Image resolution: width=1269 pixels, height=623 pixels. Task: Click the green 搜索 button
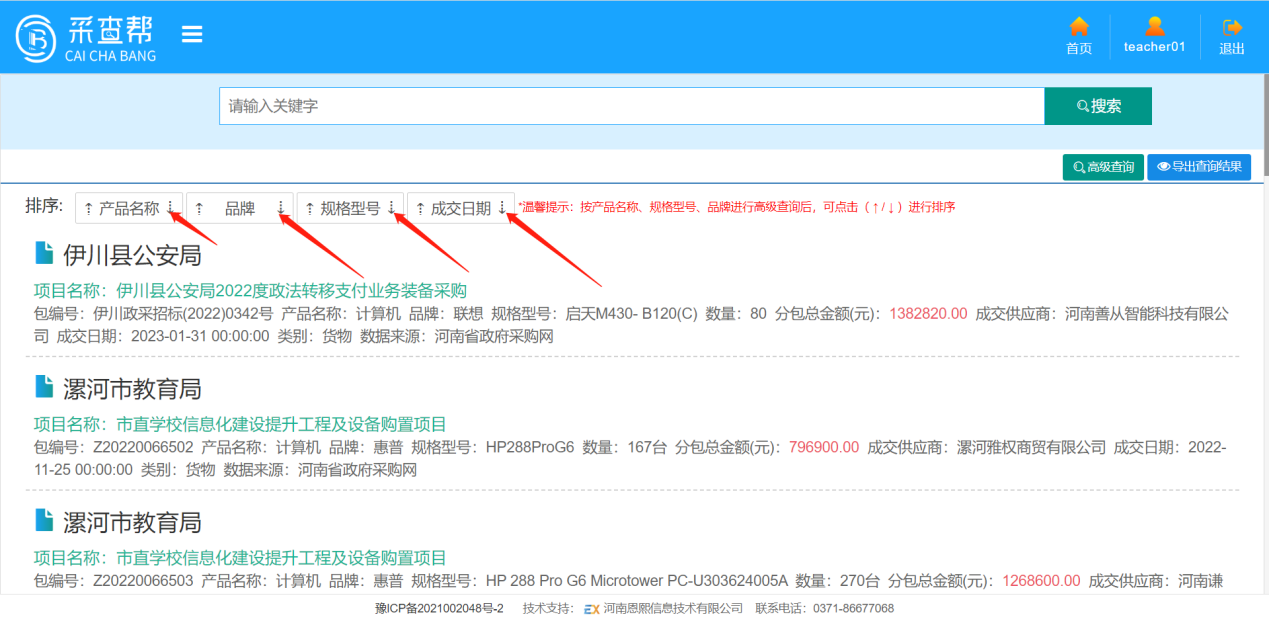pyautogui.click(x=1098, y=106)
